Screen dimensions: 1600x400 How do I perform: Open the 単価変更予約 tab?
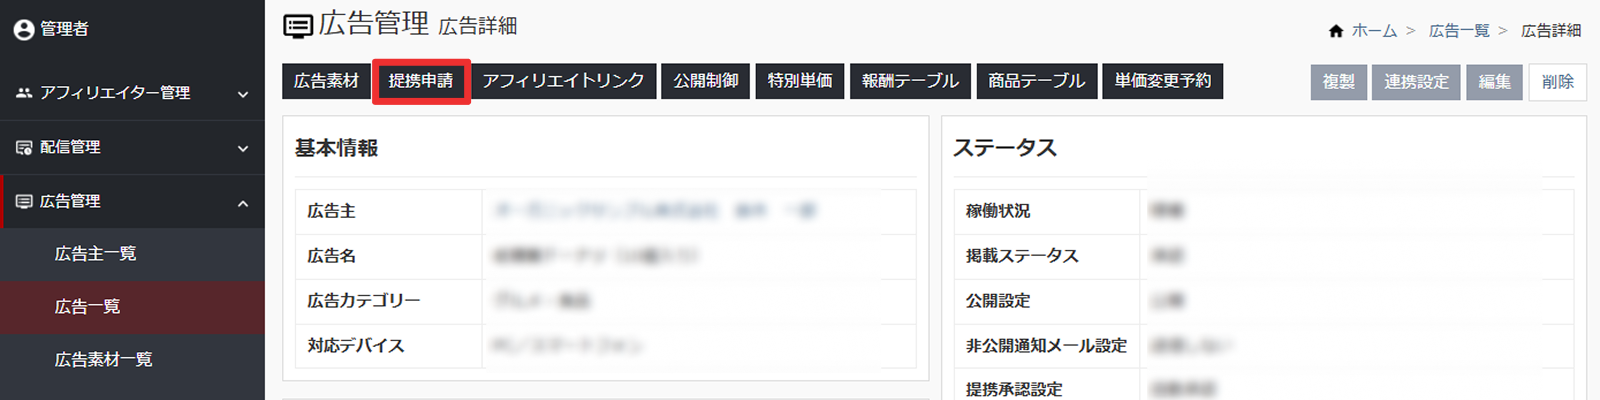[1163, 81]
